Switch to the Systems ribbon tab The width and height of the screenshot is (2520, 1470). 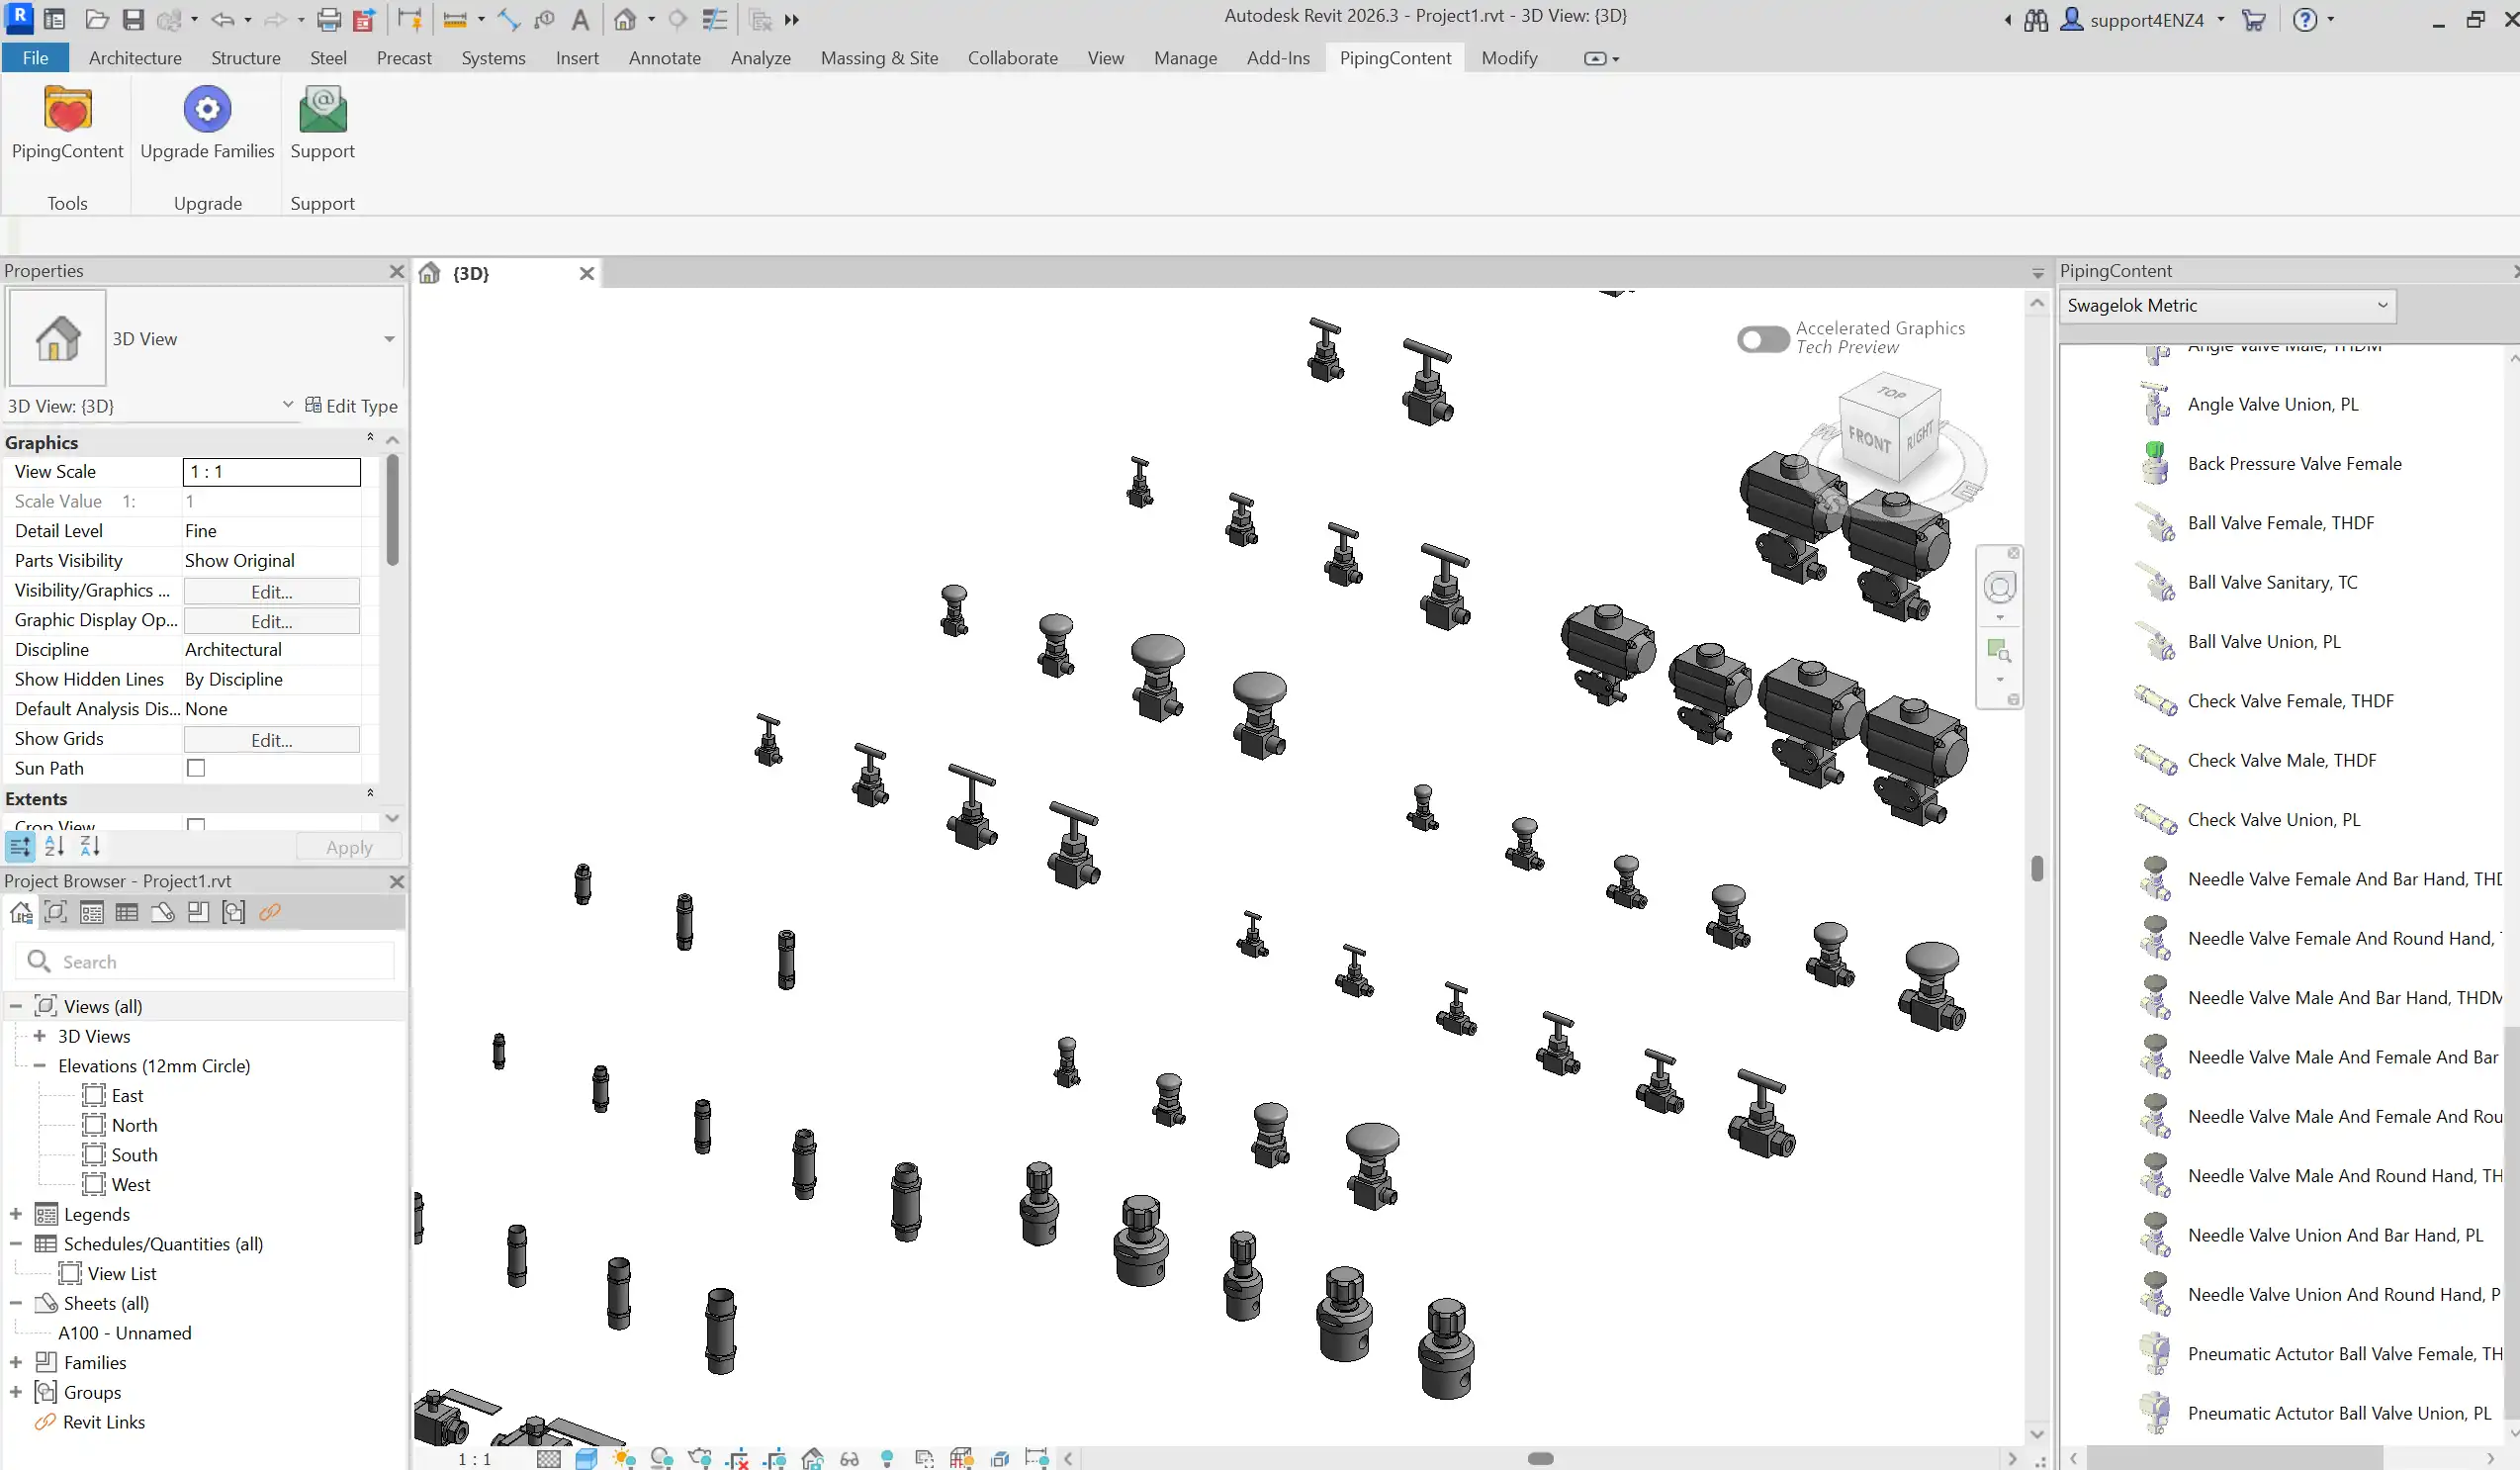tap(493, 58)
